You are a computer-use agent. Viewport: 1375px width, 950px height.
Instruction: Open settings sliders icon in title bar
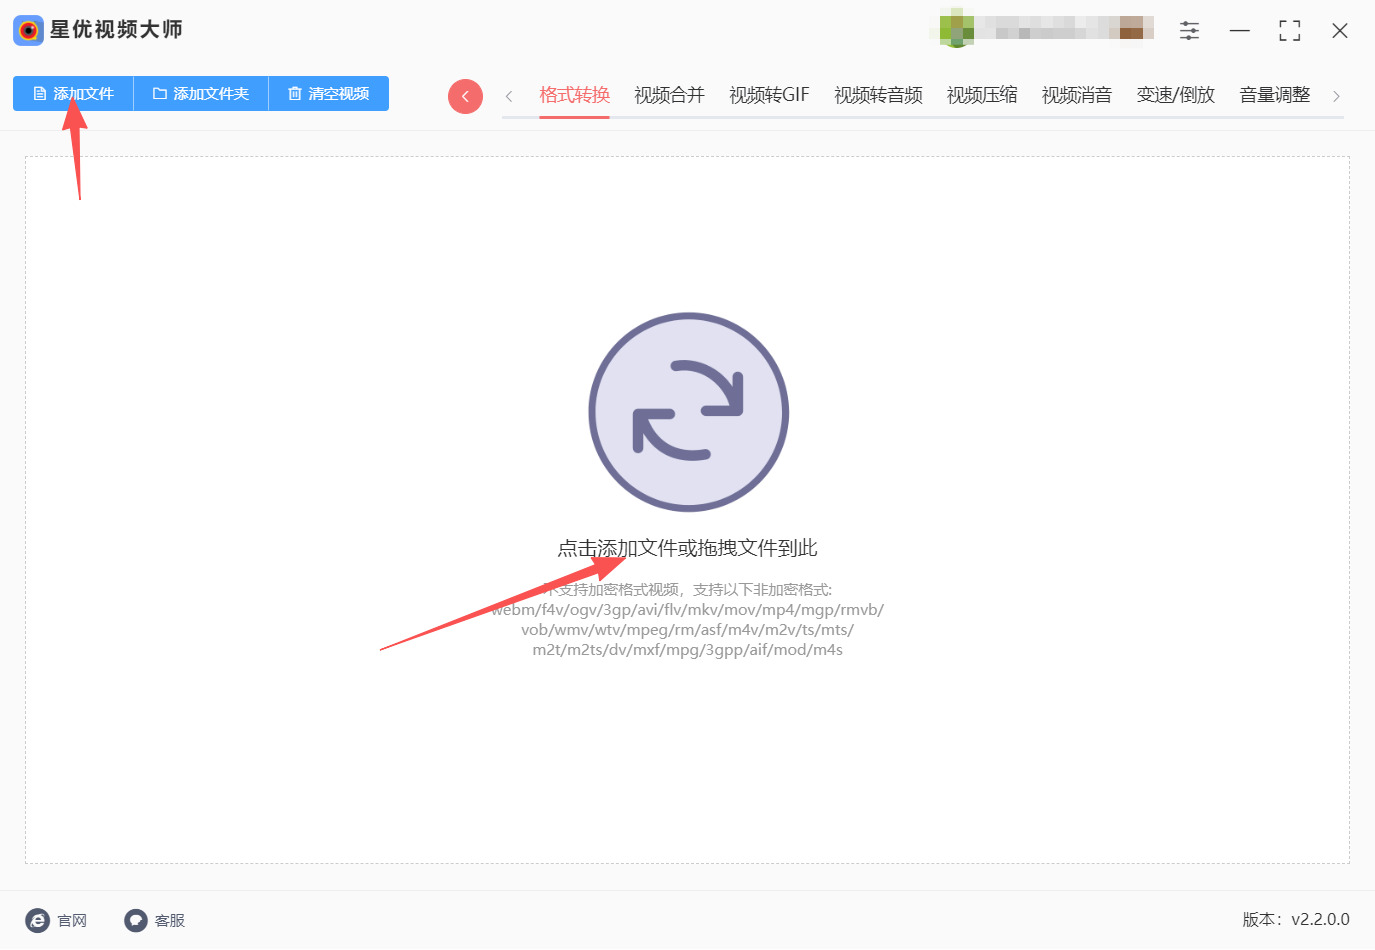pyautogui.click(x=1189, y=31)
